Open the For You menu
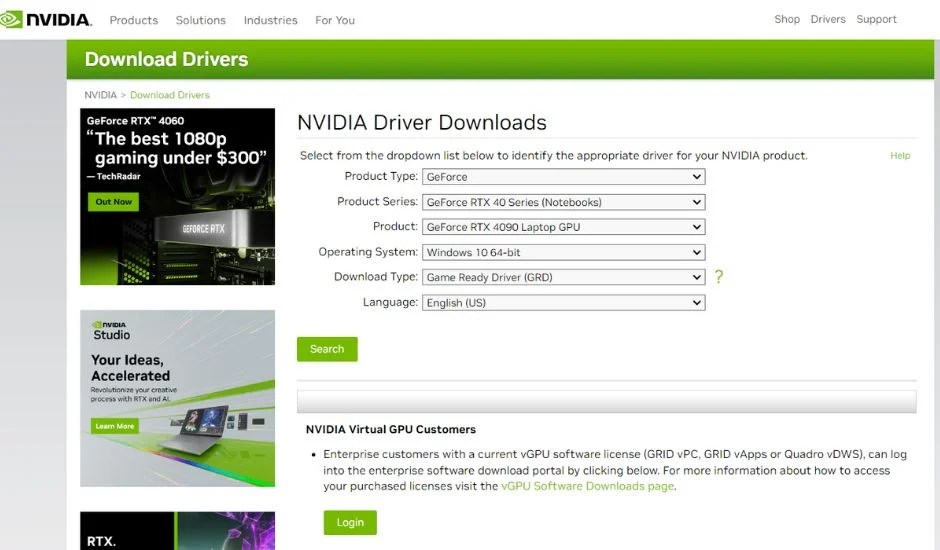The width and height of the screenshot is (940, 550). 335,20
